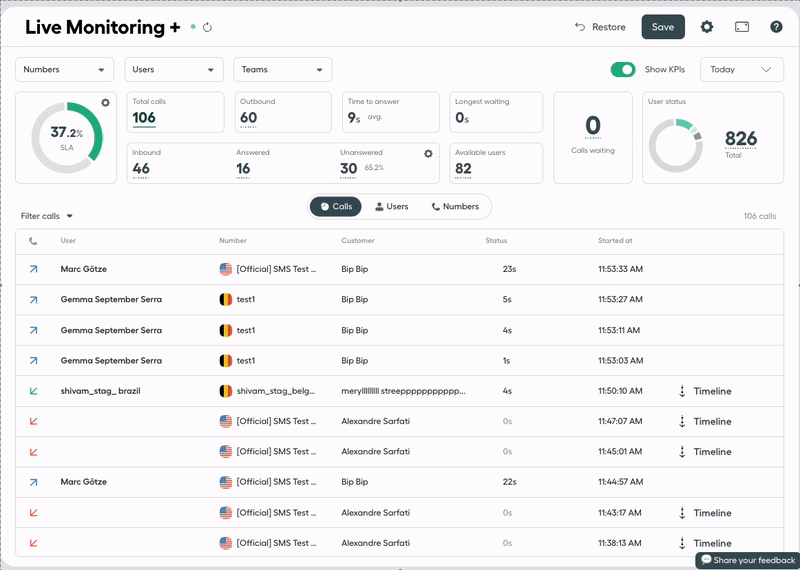Click the Restore button
Viewport: 800px width, 570px height.
click(x=600, y=27)
